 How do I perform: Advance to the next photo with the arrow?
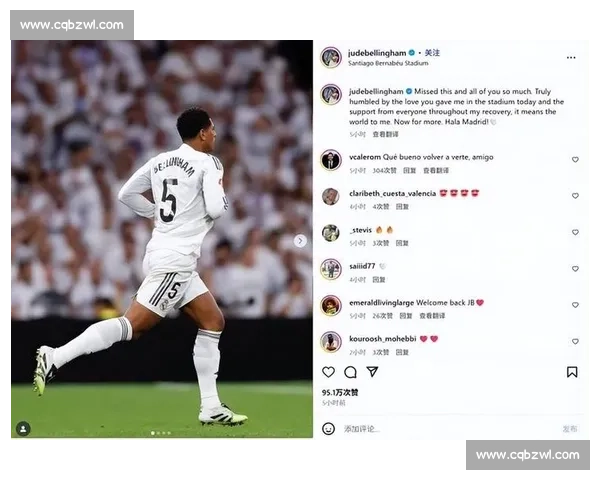pyautogui.click(x=300, y=241)
